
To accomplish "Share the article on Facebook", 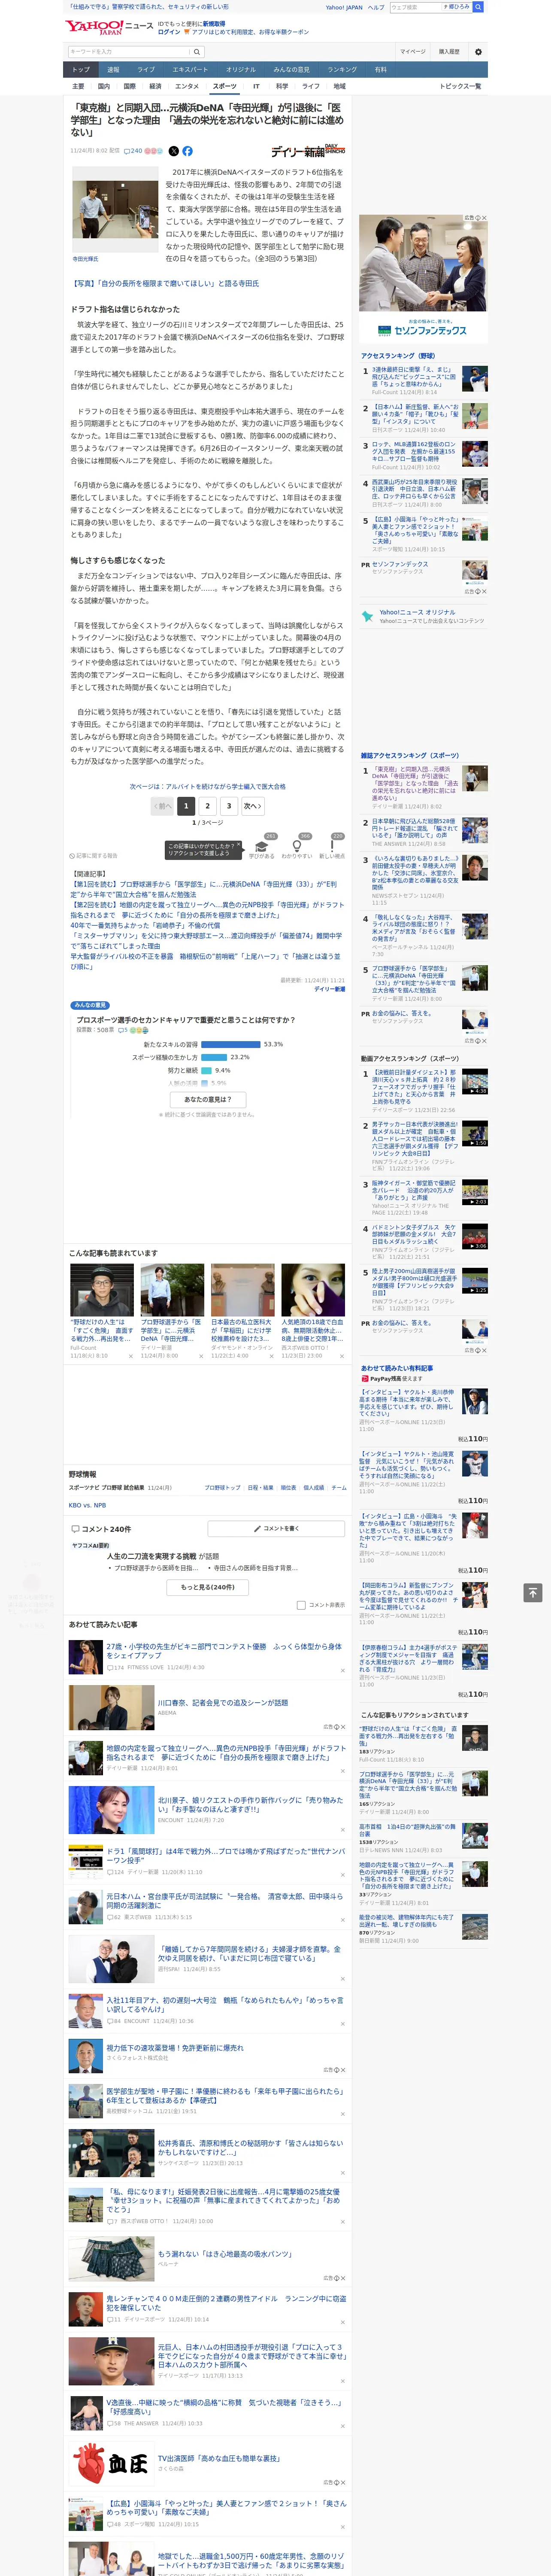I will [187, 151].
